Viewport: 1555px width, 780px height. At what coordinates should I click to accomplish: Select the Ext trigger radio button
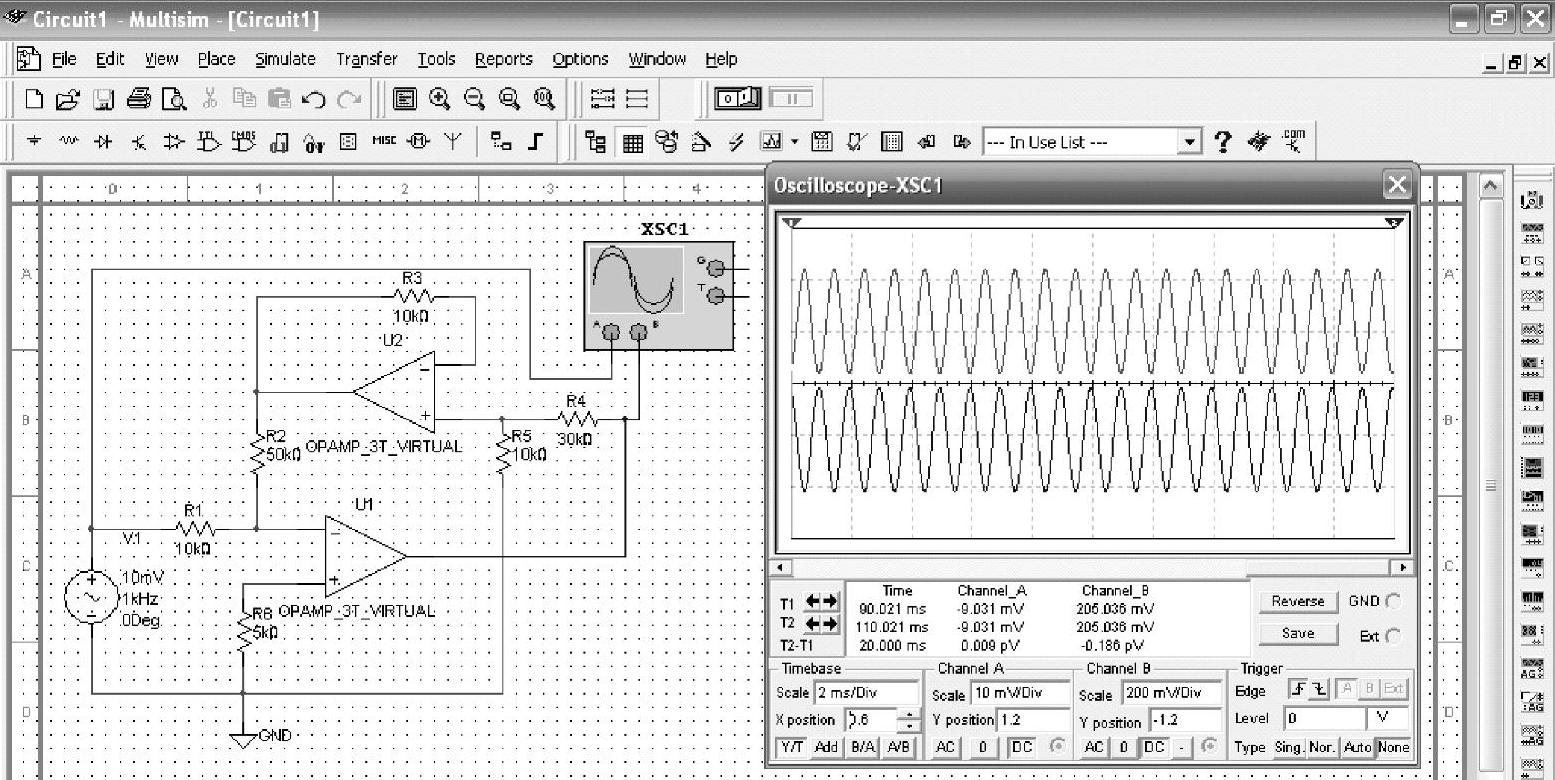point(1393,636)
